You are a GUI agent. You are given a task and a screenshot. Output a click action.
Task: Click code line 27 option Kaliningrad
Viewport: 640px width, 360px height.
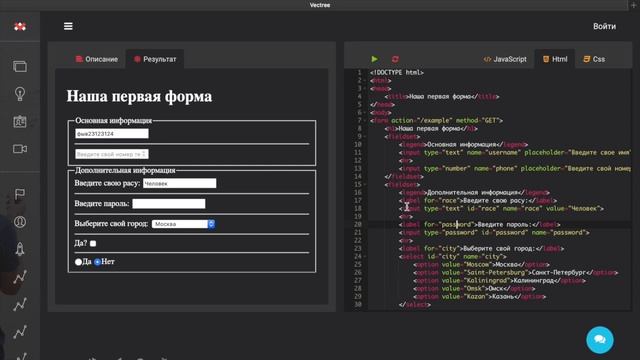pyautogui.click(x=500, y=280)
